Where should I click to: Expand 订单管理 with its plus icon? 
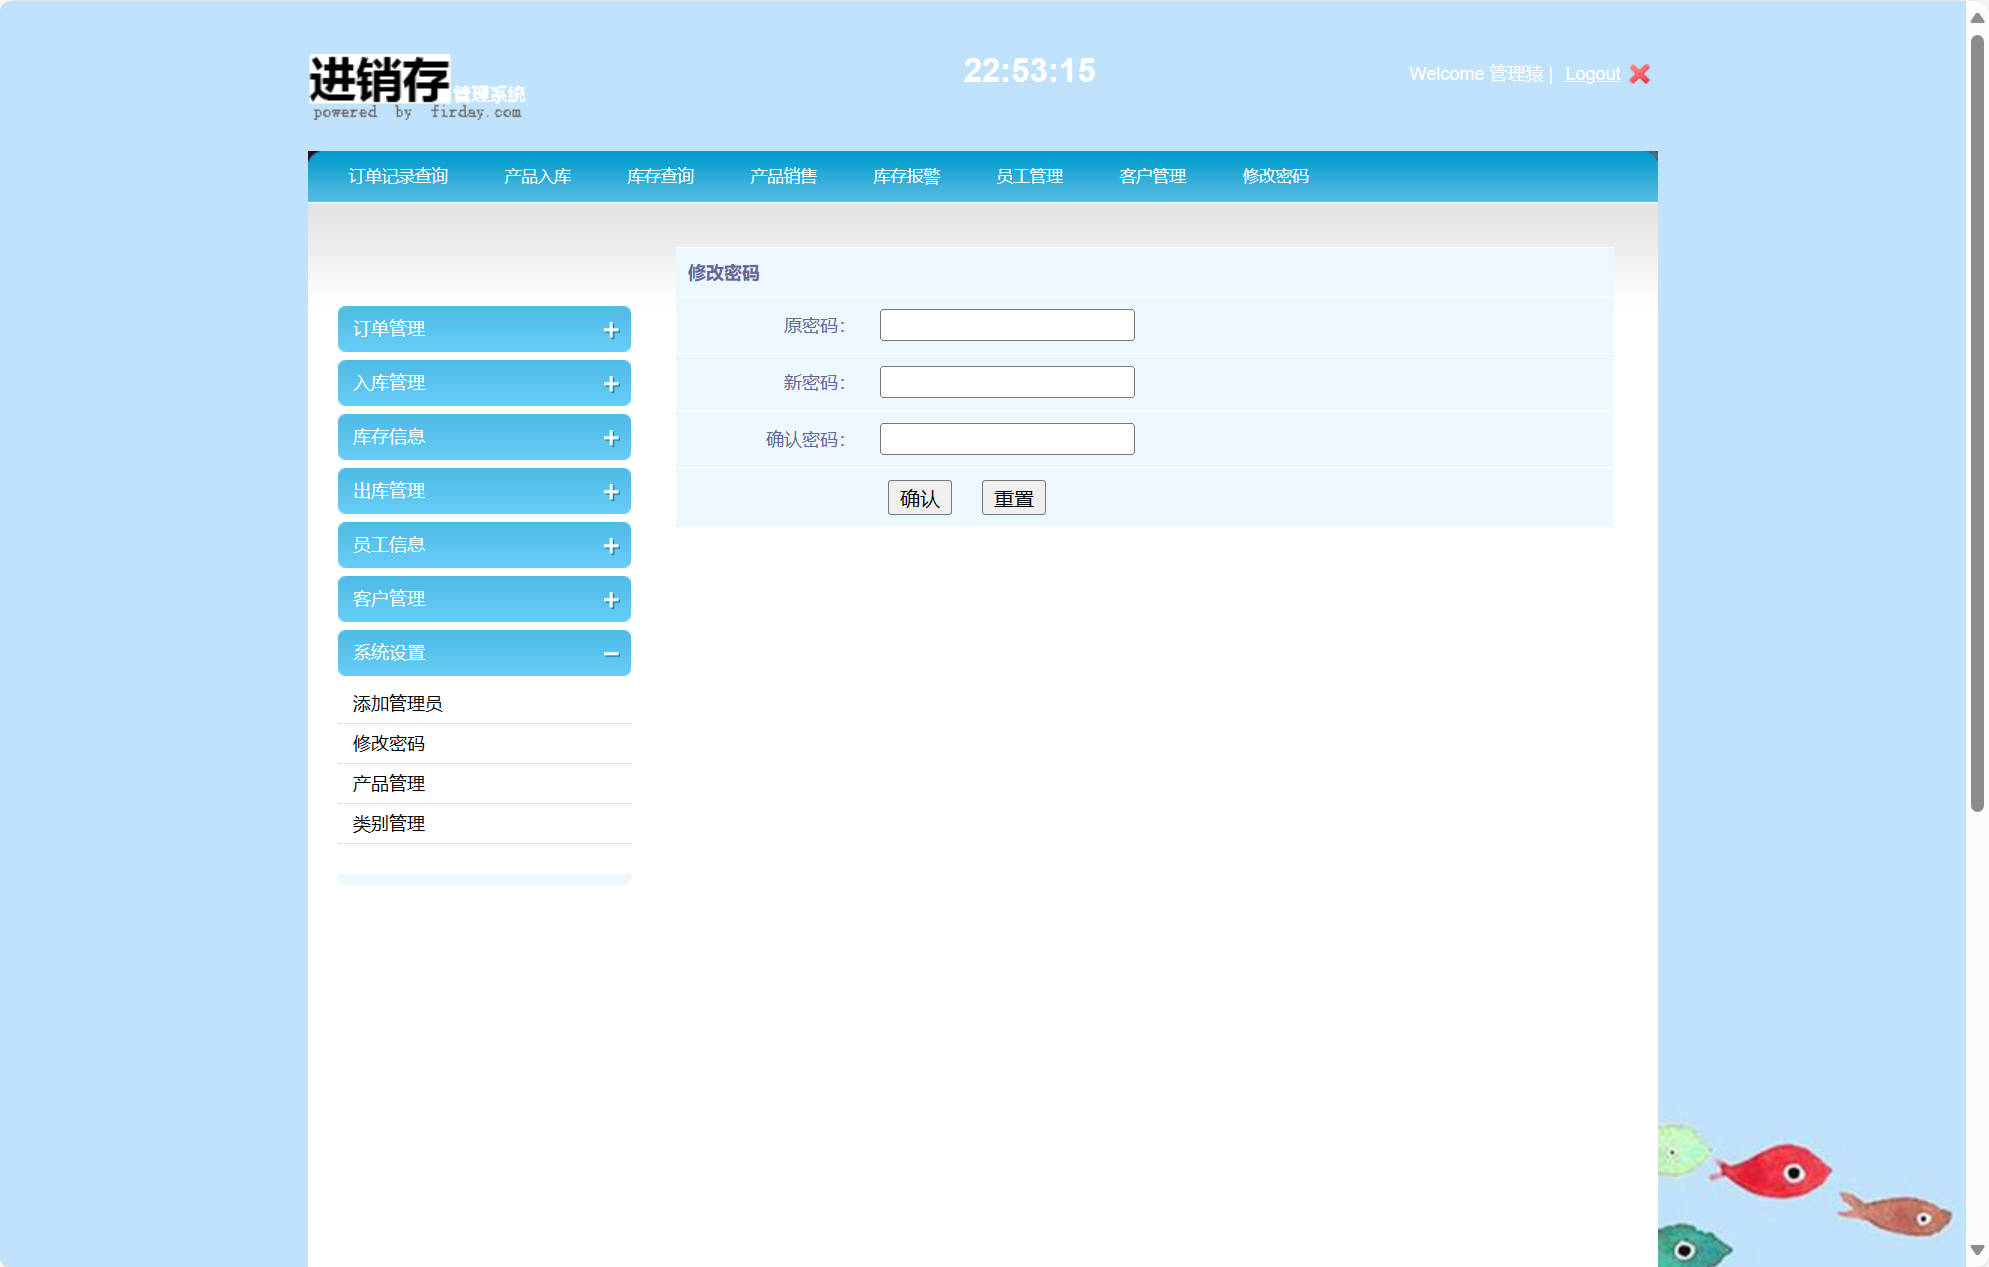pos(611,330)
